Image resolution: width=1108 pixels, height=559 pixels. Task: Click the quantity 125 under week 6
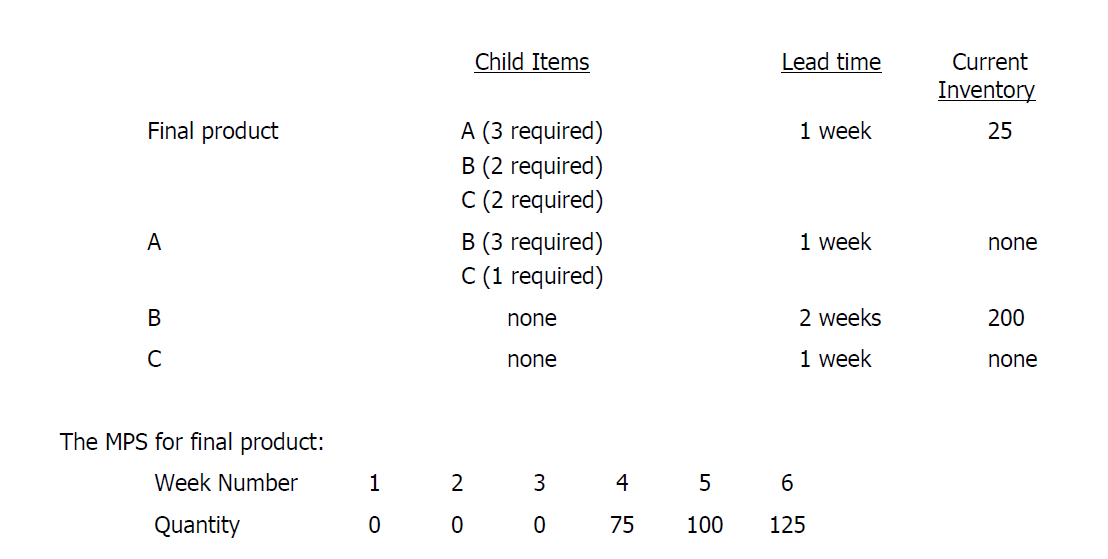787,525
